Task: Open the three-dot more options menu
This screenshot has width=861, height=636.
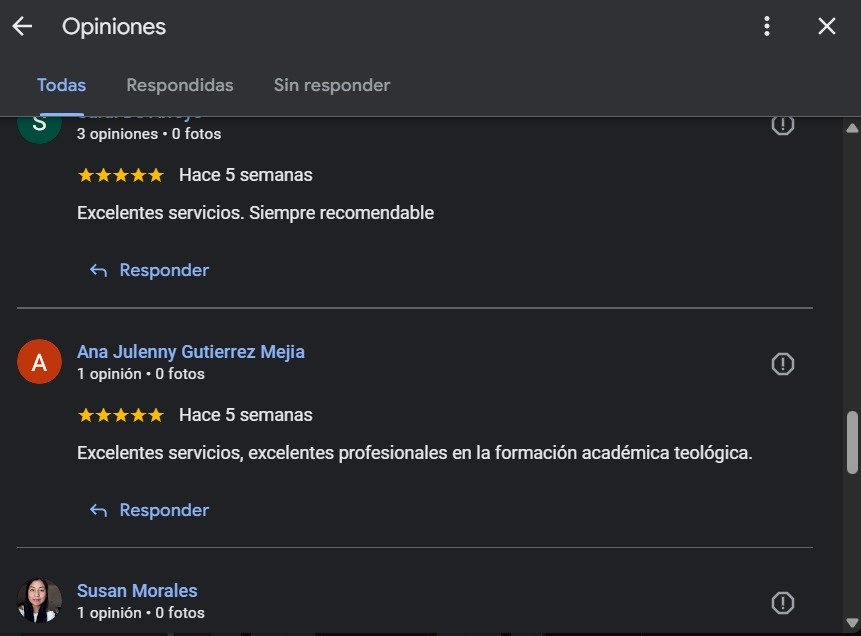Action: [767, 27]
